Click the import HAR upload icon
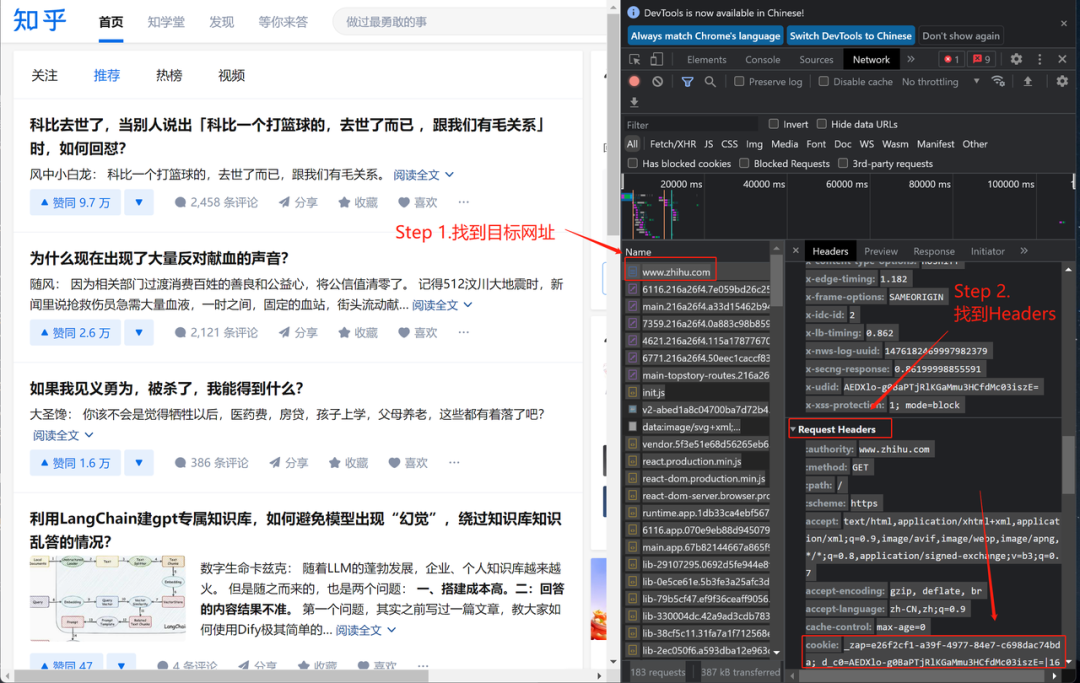Viewport: 1080px width, 683px height. (1028, 81)
